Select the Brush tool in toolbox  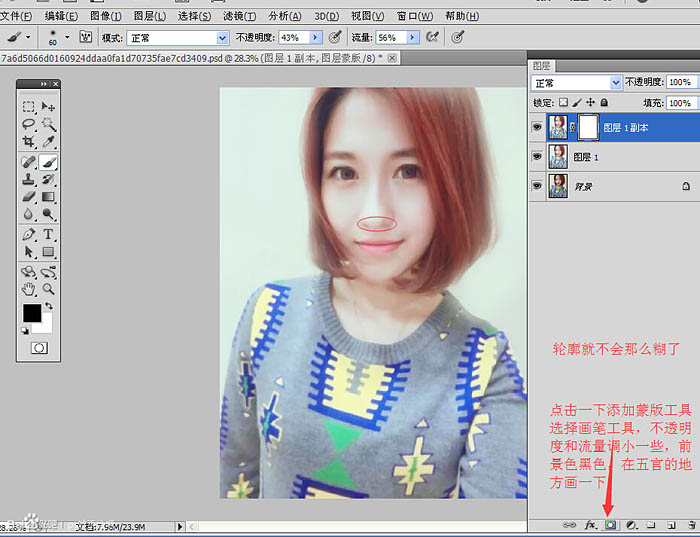(49, 161)
